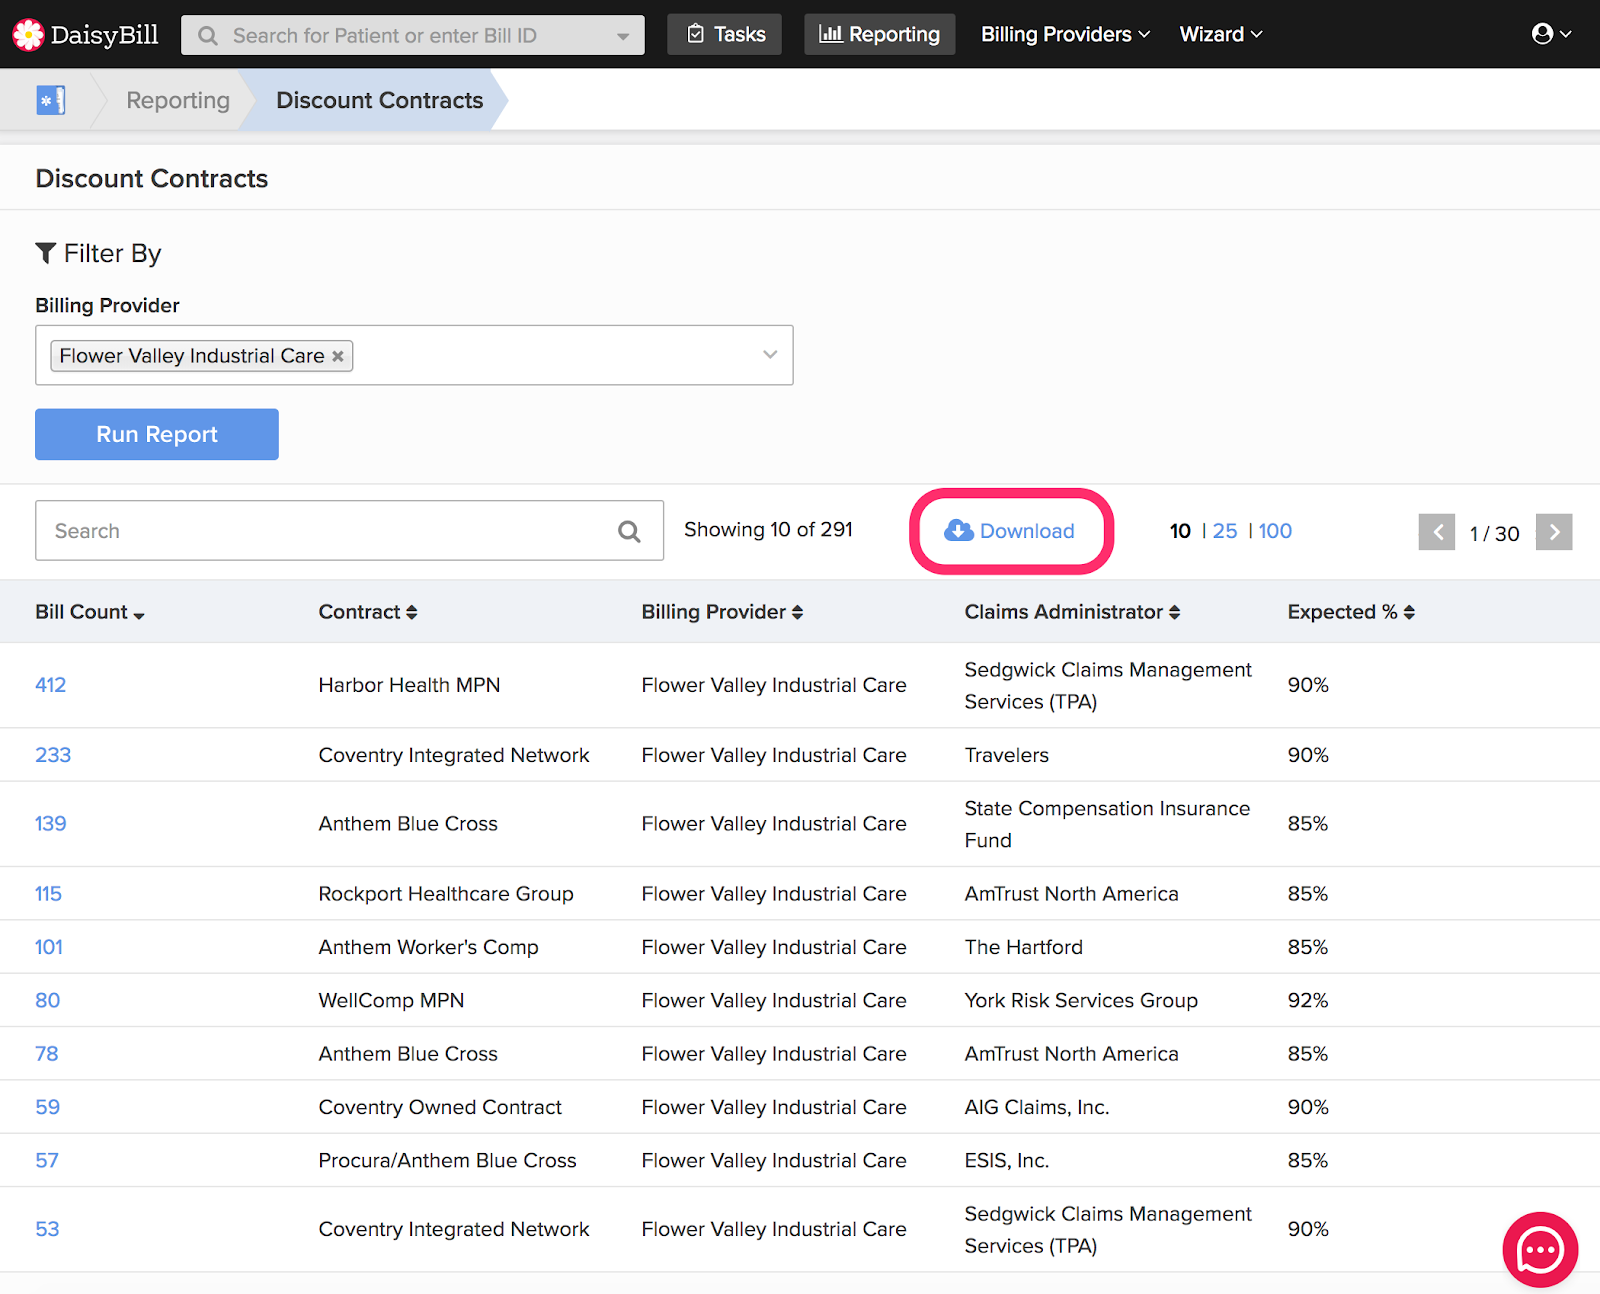The width and height of the screenshot is (1600, 1294).
Task: Show 100 rows per page
Action: coord(1275,531)
